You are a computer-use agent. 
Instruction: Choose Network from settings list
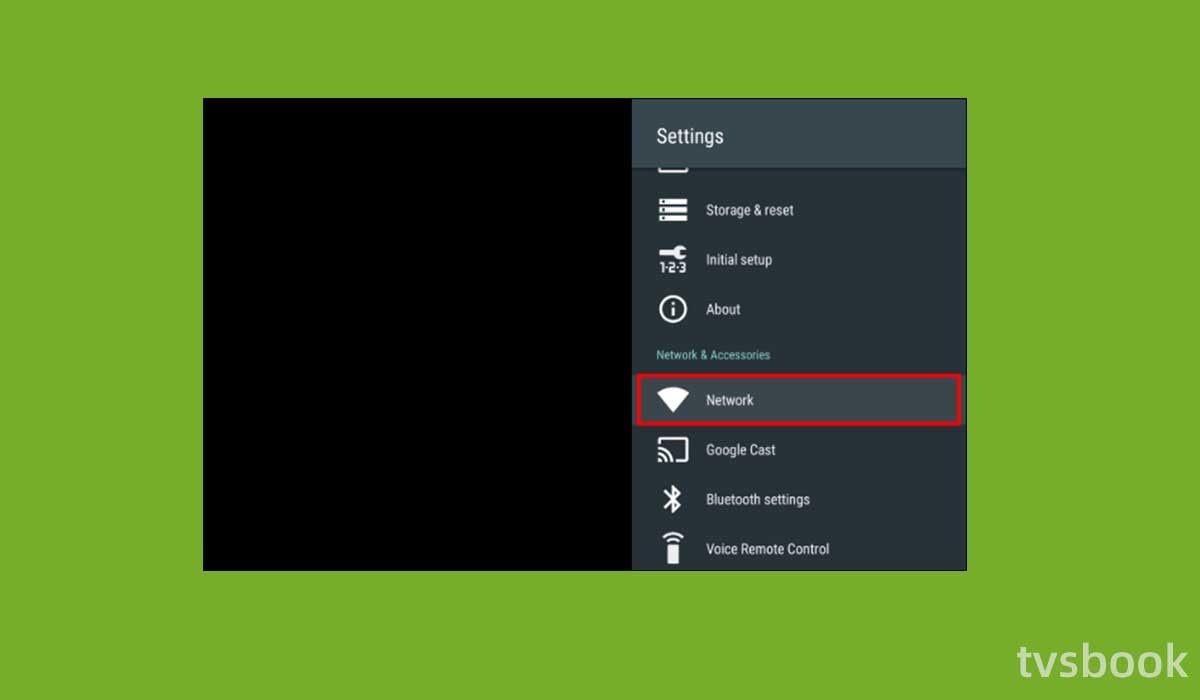[799, 400]
